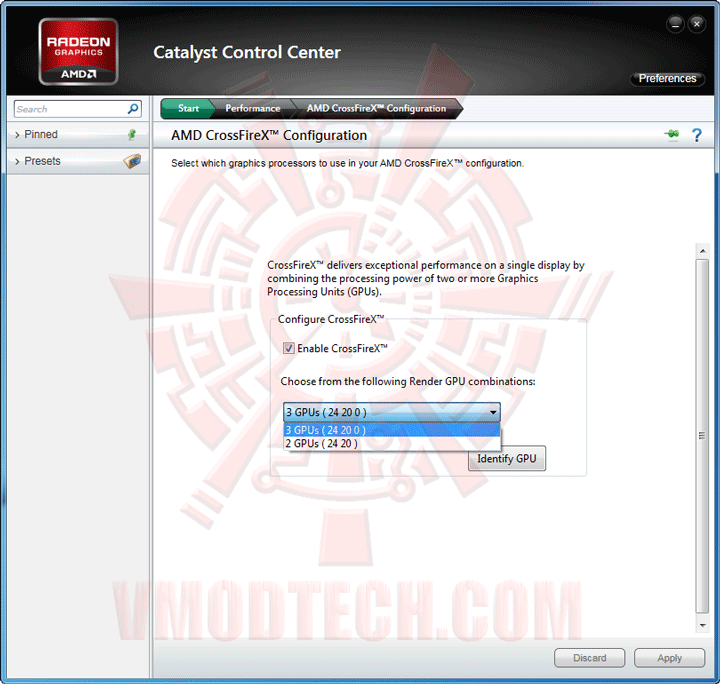720x684 pixels.
Task: Click the Apply button
Action: (x=669, y=658)
